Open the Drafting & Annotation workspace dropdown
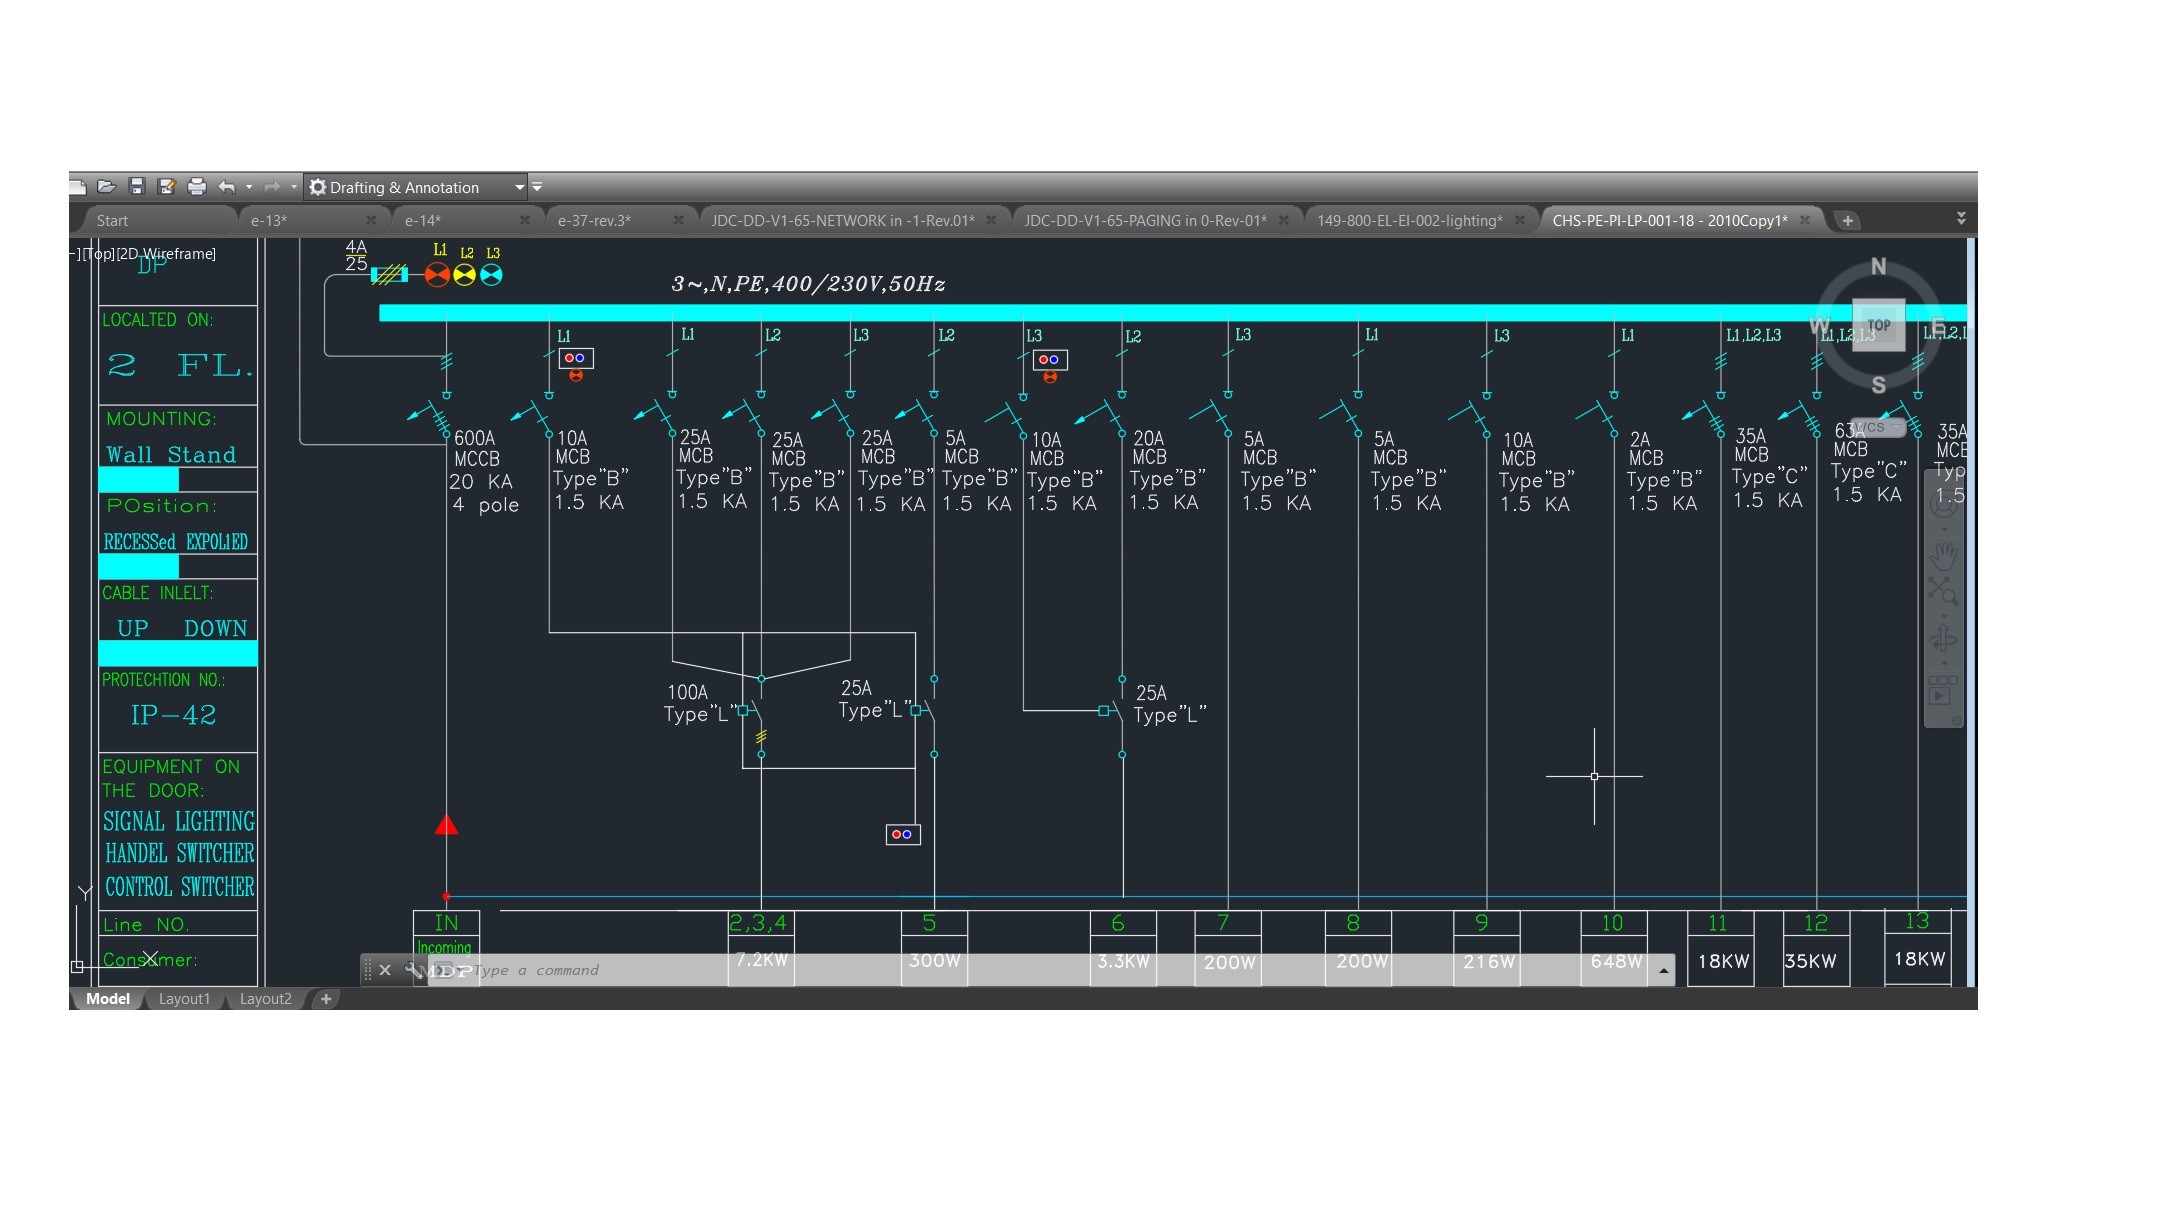This screenshot has width=2182, height=1212. coord(519,188)
